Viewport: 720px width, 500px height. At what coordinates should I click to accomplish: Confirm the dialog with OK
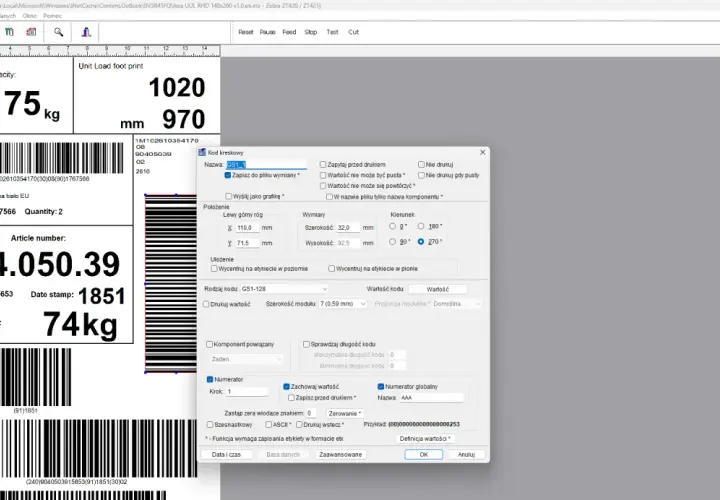click(x=423, y=455)
